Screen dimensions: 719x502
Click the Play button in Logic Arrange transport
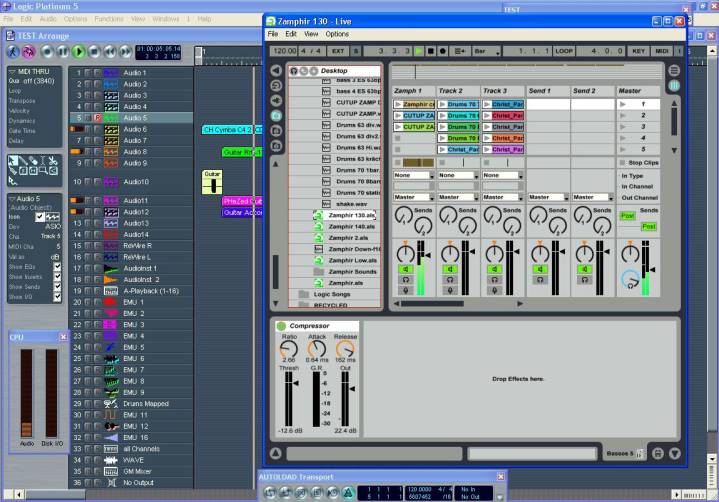[78, 52]
